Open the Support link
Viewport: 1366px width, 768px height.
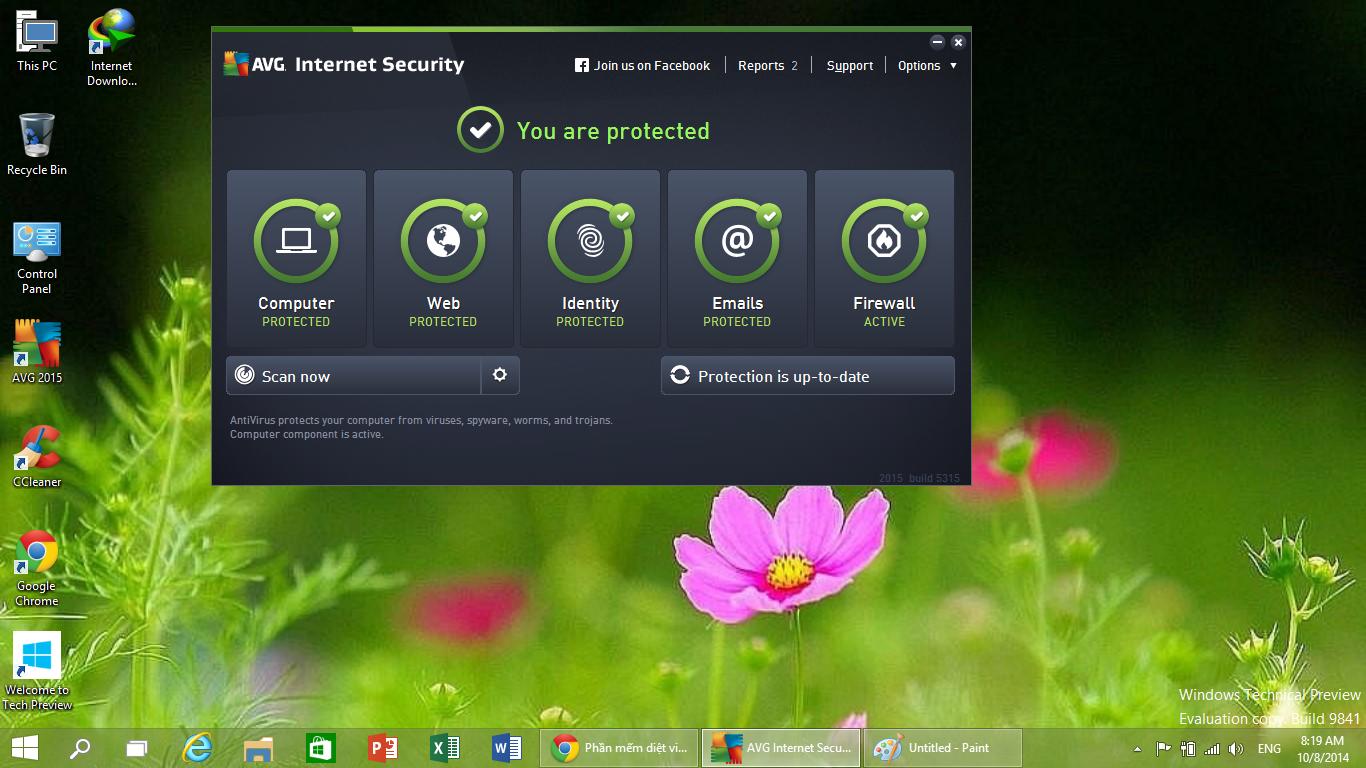coord(850,66)
